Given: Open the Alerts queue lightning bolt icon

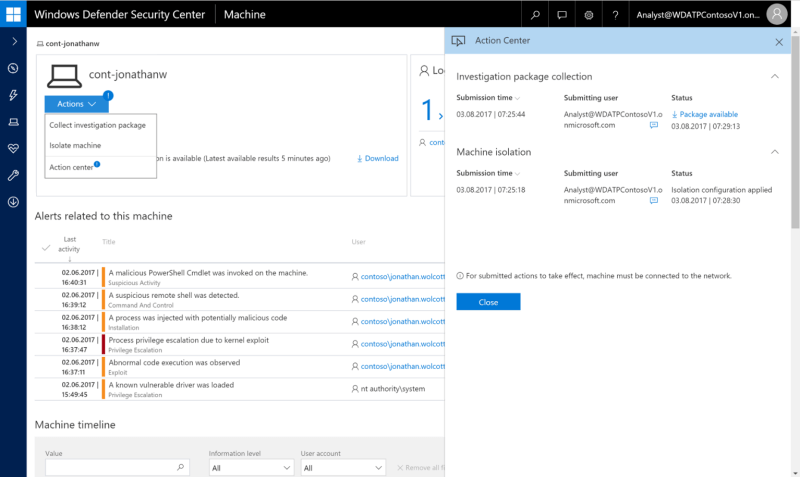Looking at the screenshot, I should [x=13, y=95].
